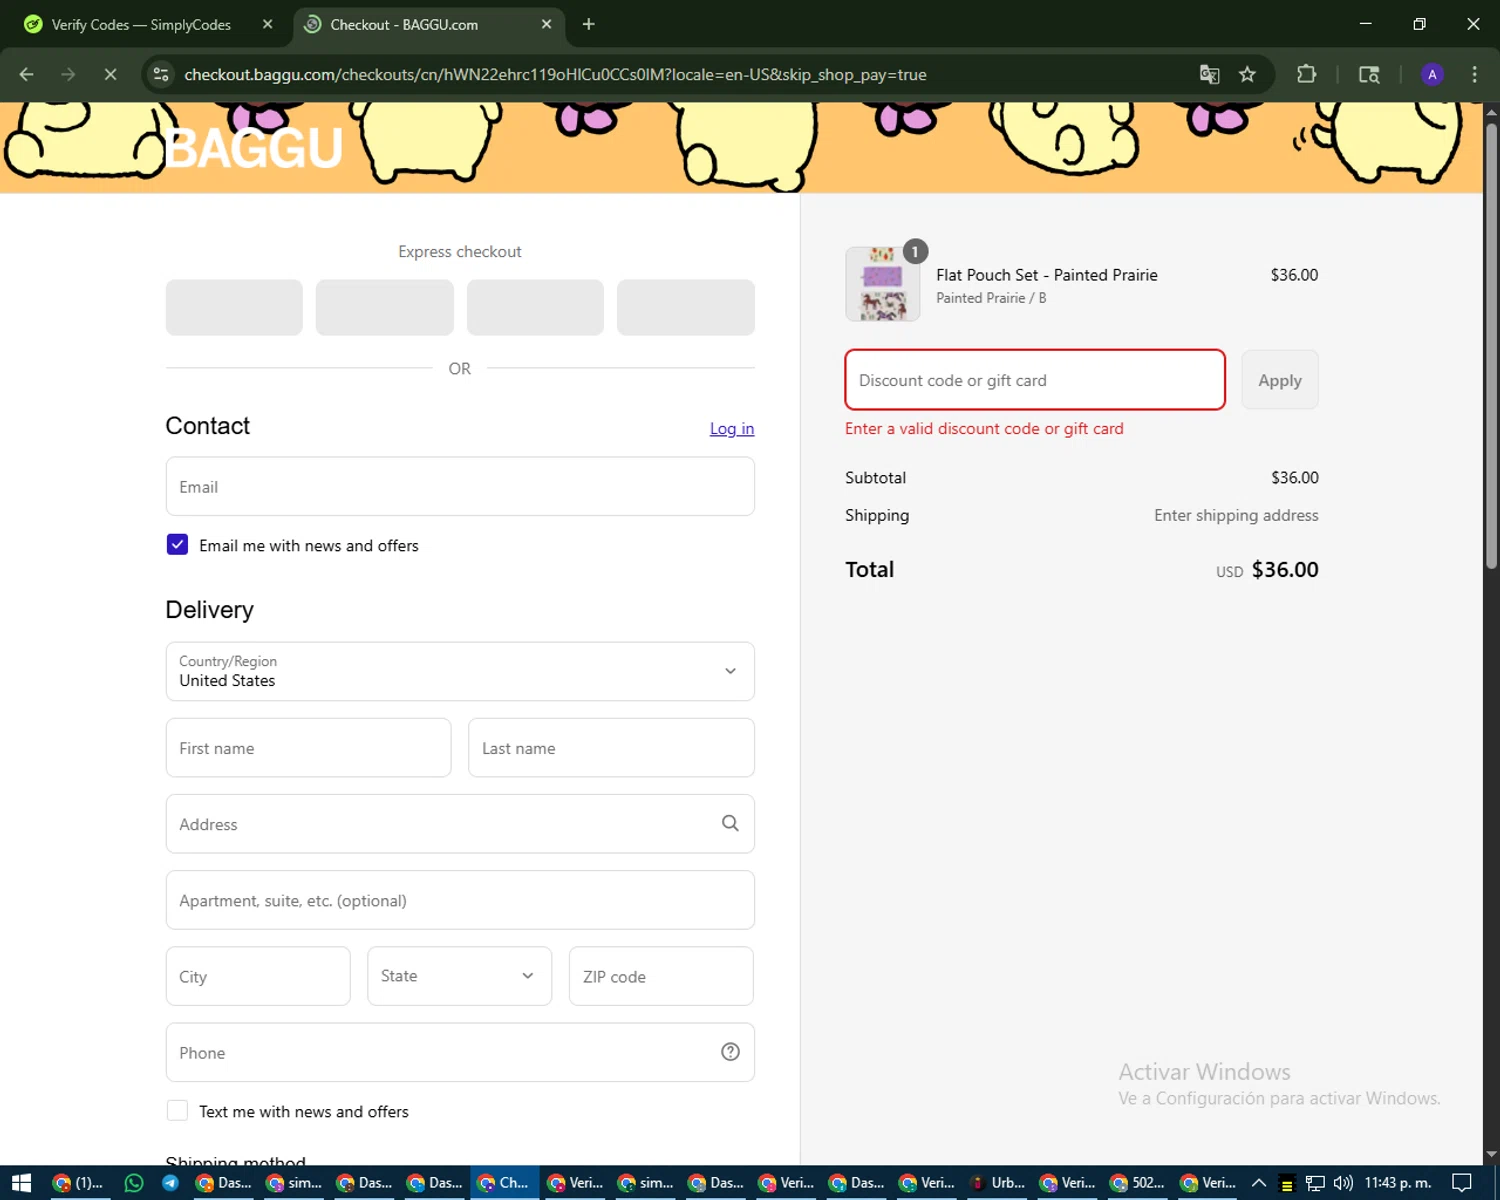This screenshot has width=1500, height=1200.
Task: Click the browser address bar URL
Action: (555, 74)
